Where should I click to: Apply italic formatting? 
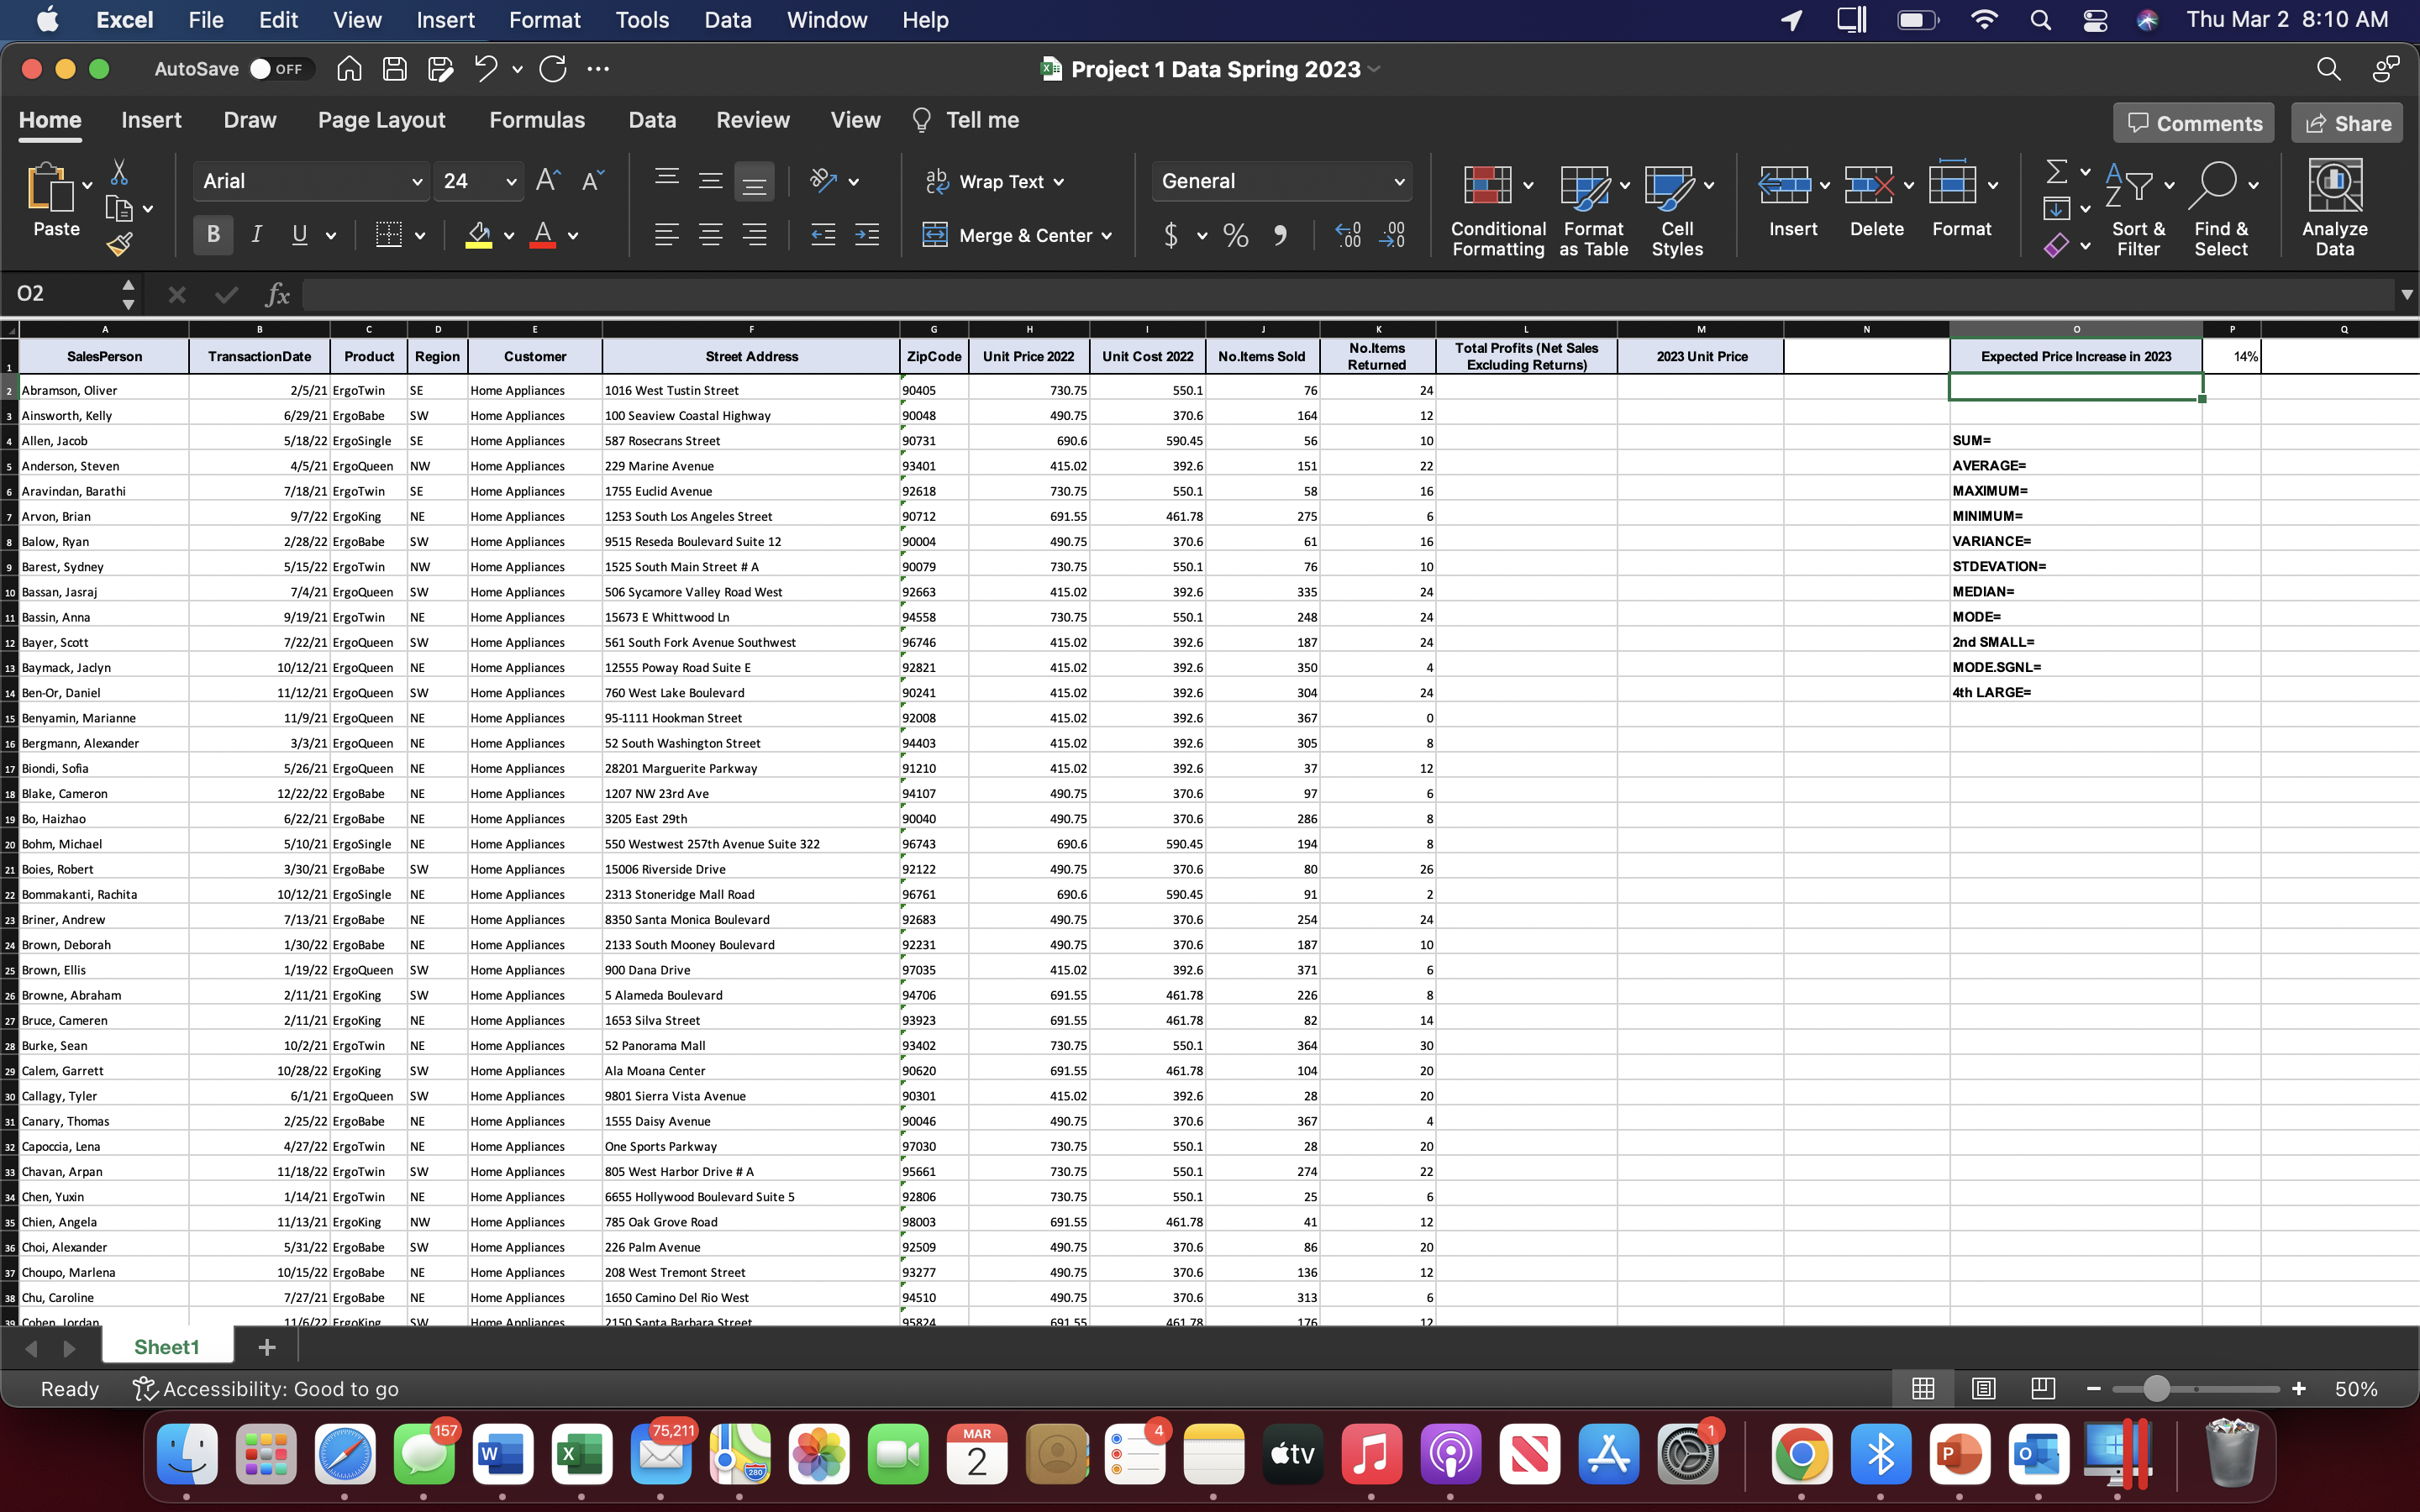click(x=257, y=234)
